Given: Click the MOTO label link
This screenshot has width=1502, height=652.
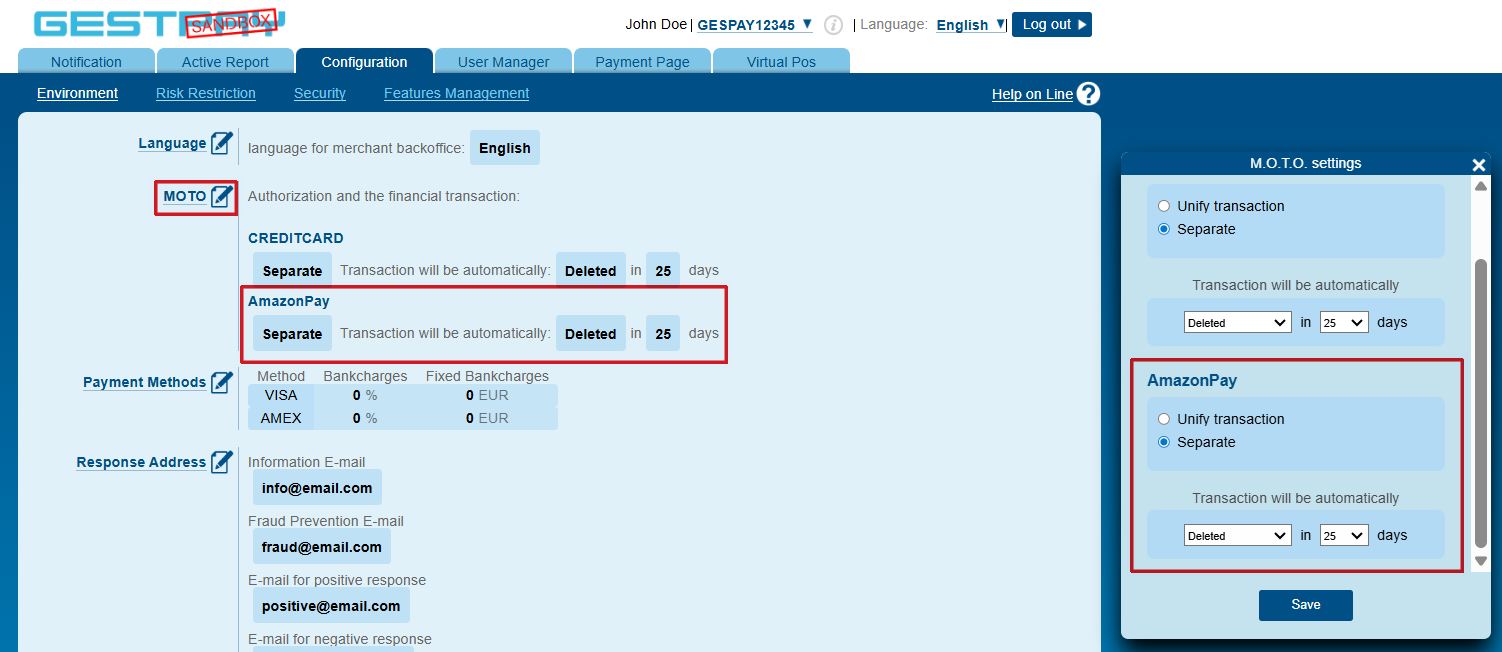Looking at the screenshot, I should (x=185, y=196).
